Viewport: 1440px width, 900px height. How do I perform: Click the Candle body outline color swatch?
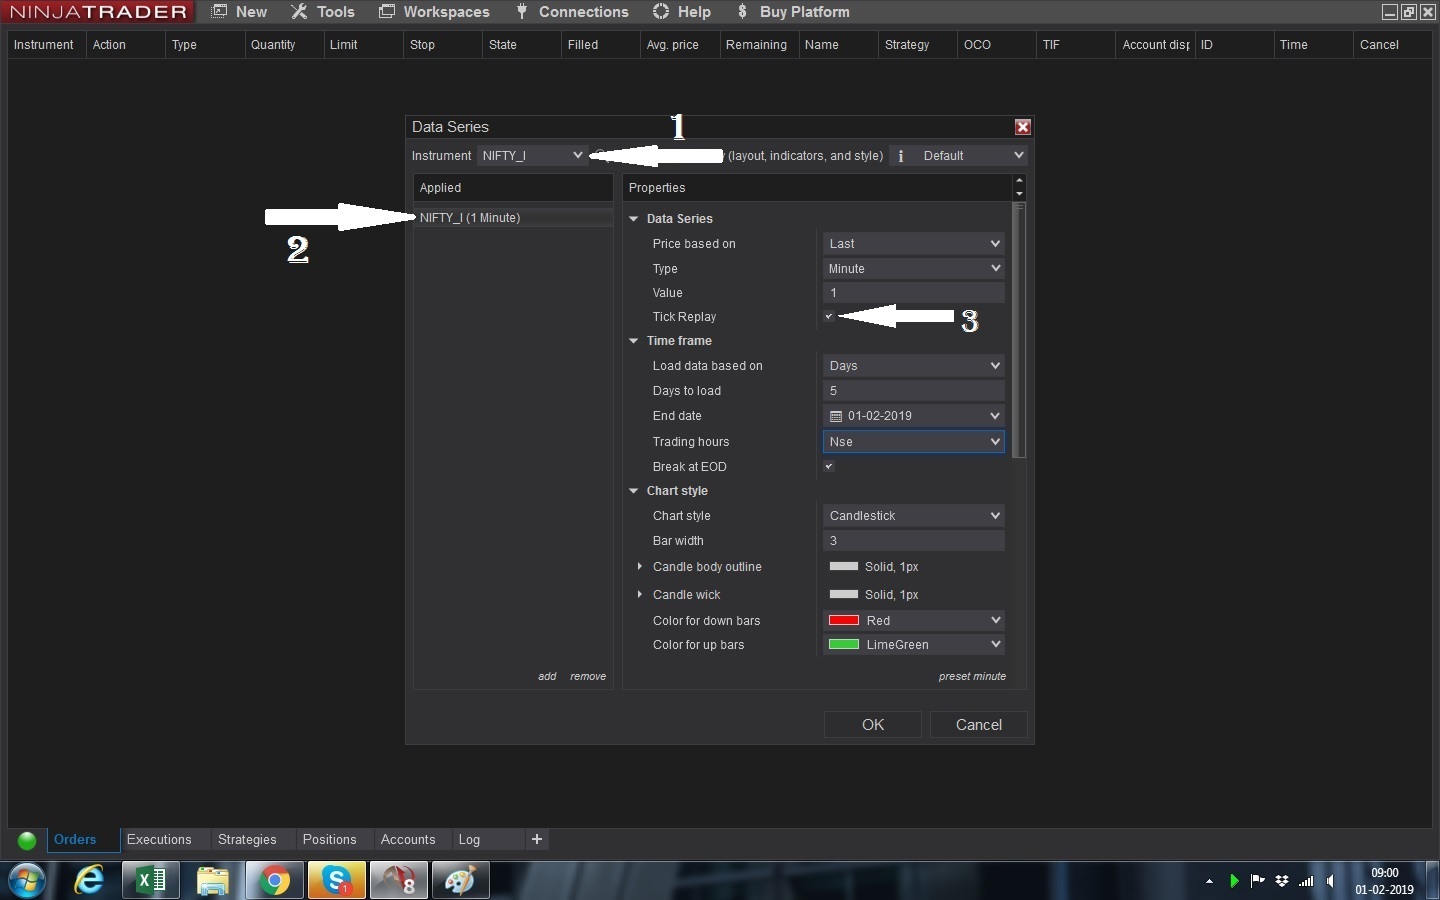844,567
